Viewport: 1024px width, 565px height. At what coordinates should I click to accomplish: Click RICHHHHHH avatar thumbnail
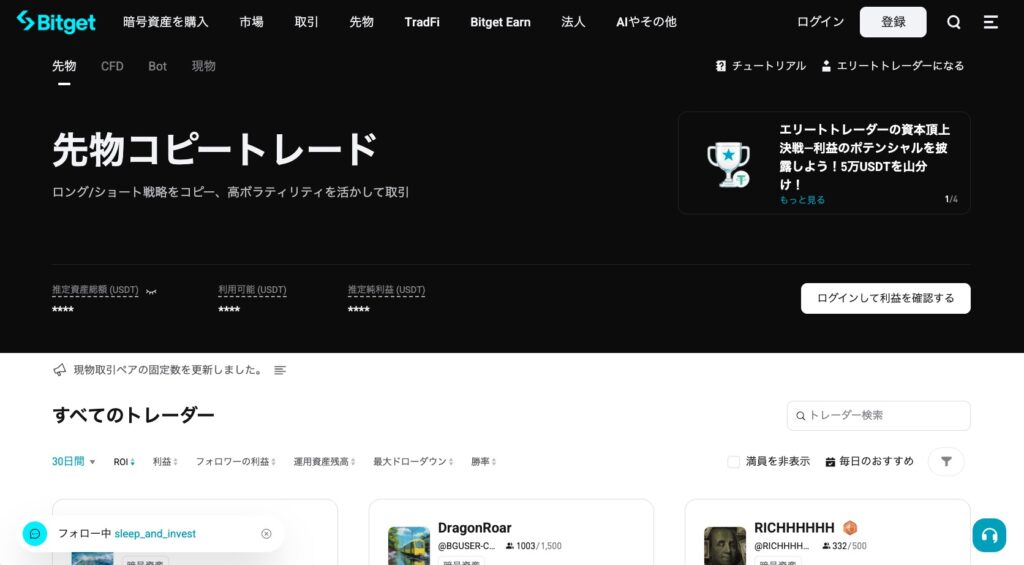coord(725,546)
